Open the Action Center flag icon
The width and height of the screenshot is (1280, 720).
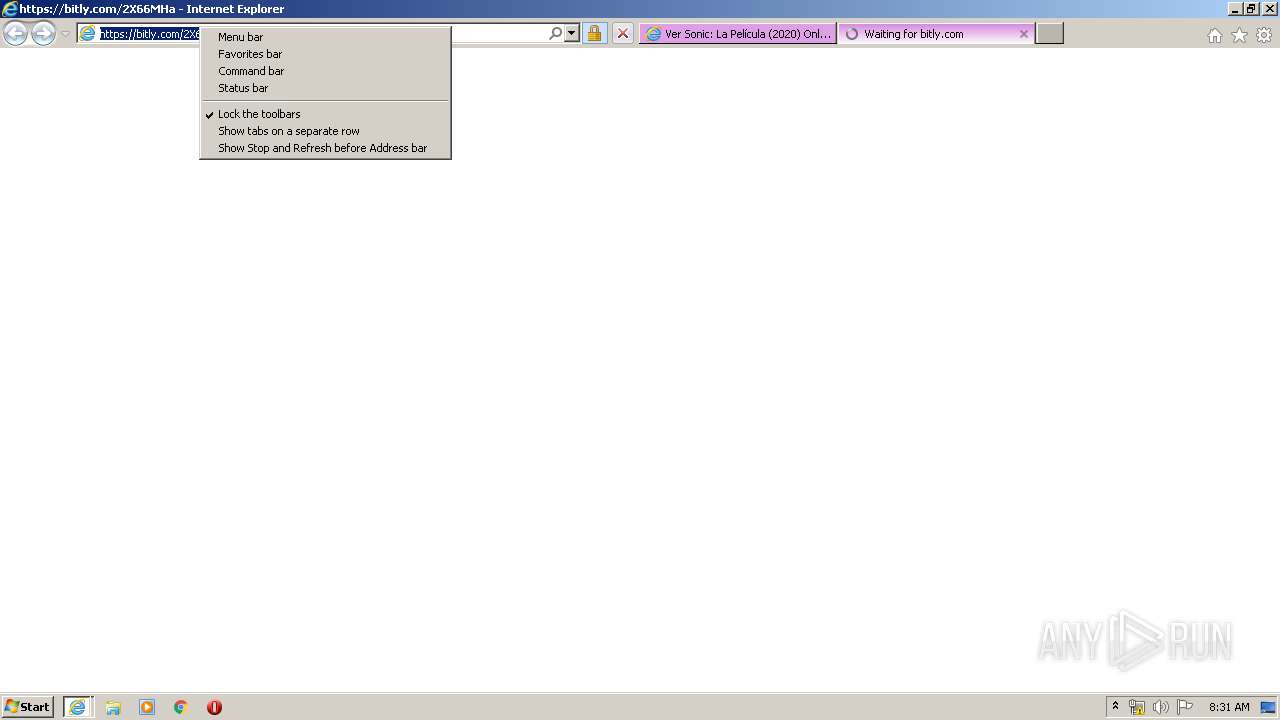[x=1185, y=707]
